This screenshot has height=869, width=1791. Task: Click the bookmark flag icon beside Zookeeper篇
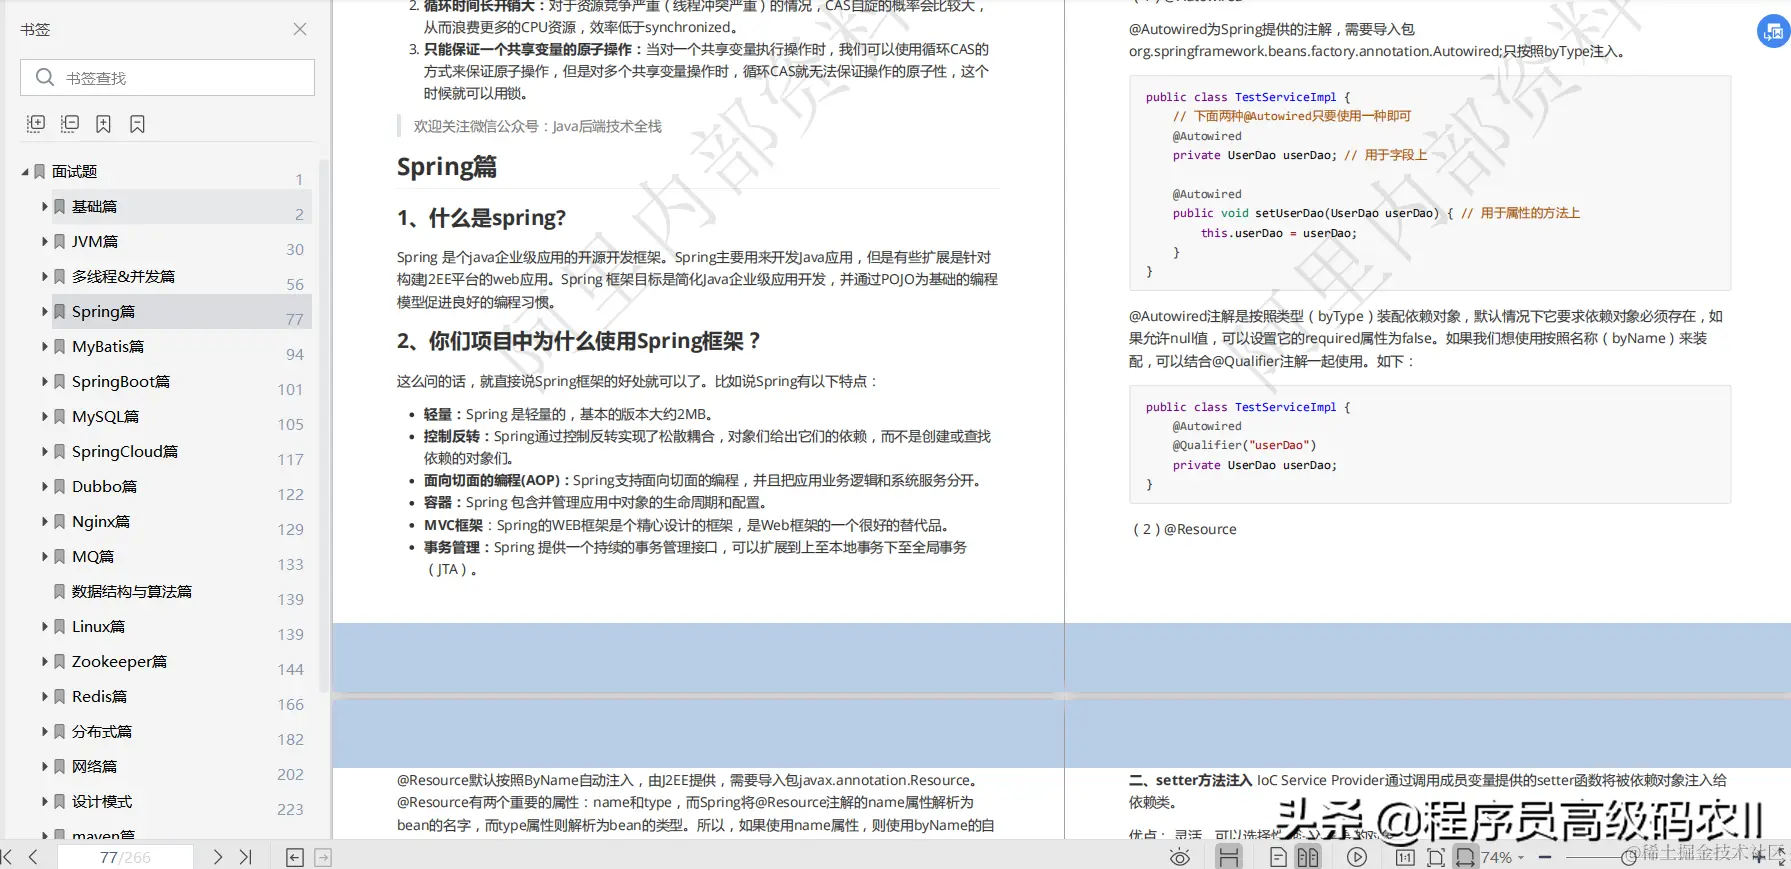[60, 662]
